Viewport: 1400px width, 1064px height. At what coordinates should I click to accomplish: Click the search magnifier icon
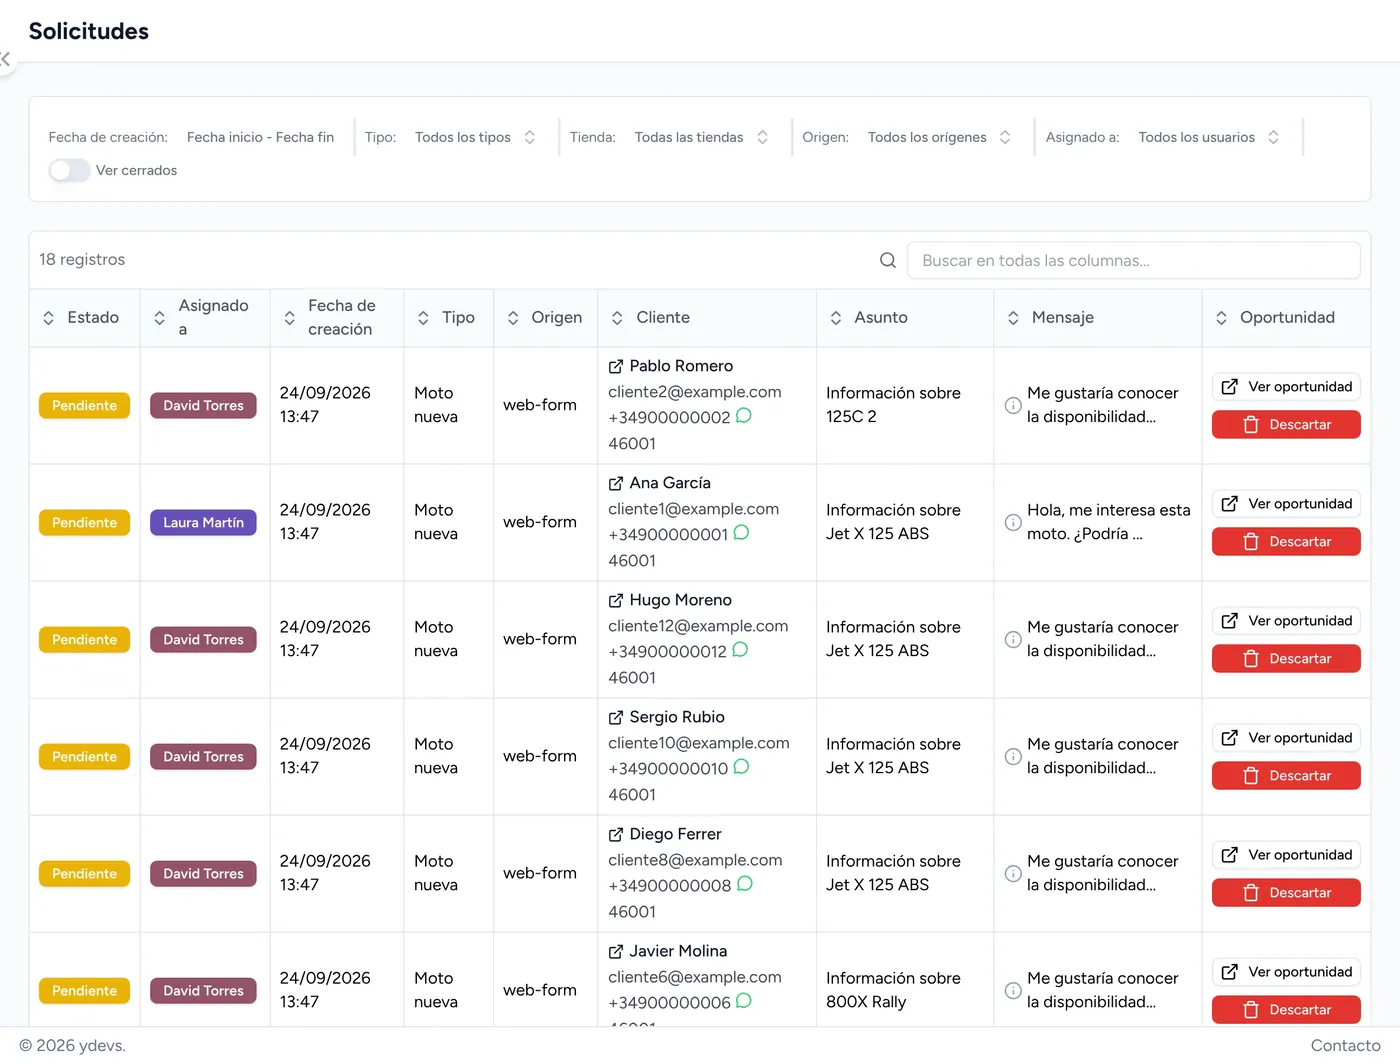(x=888, y=260)
